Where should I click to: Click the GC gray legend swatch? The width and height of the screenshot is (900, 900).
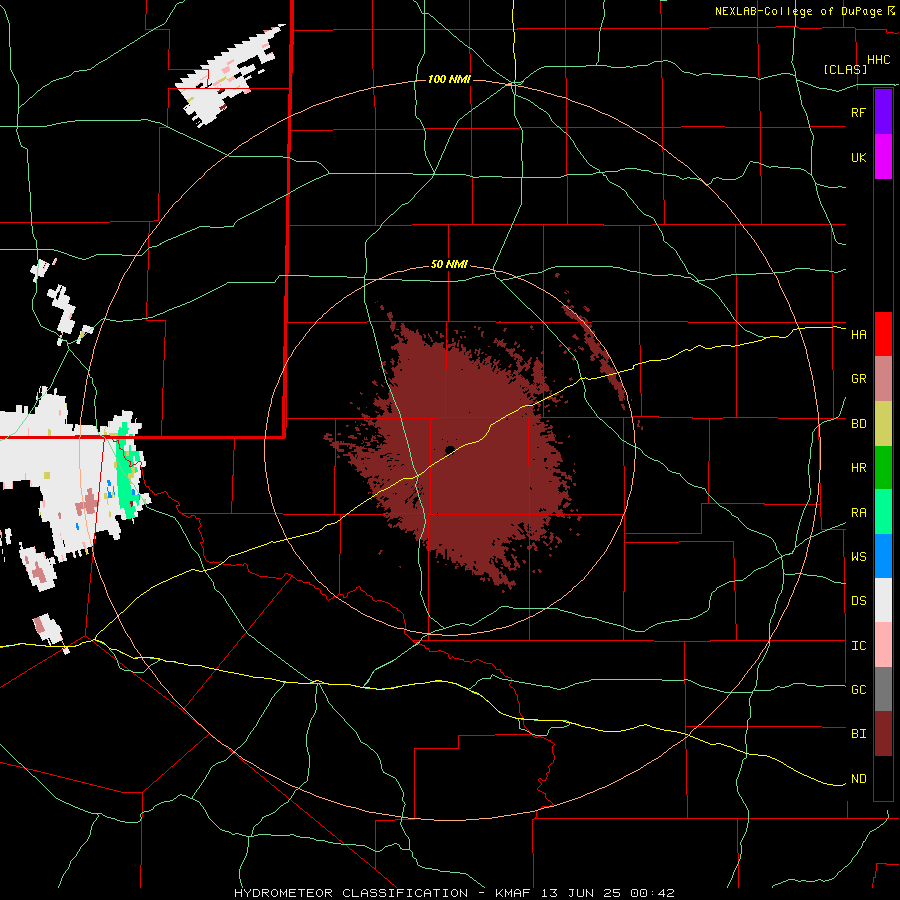point(883,689)
